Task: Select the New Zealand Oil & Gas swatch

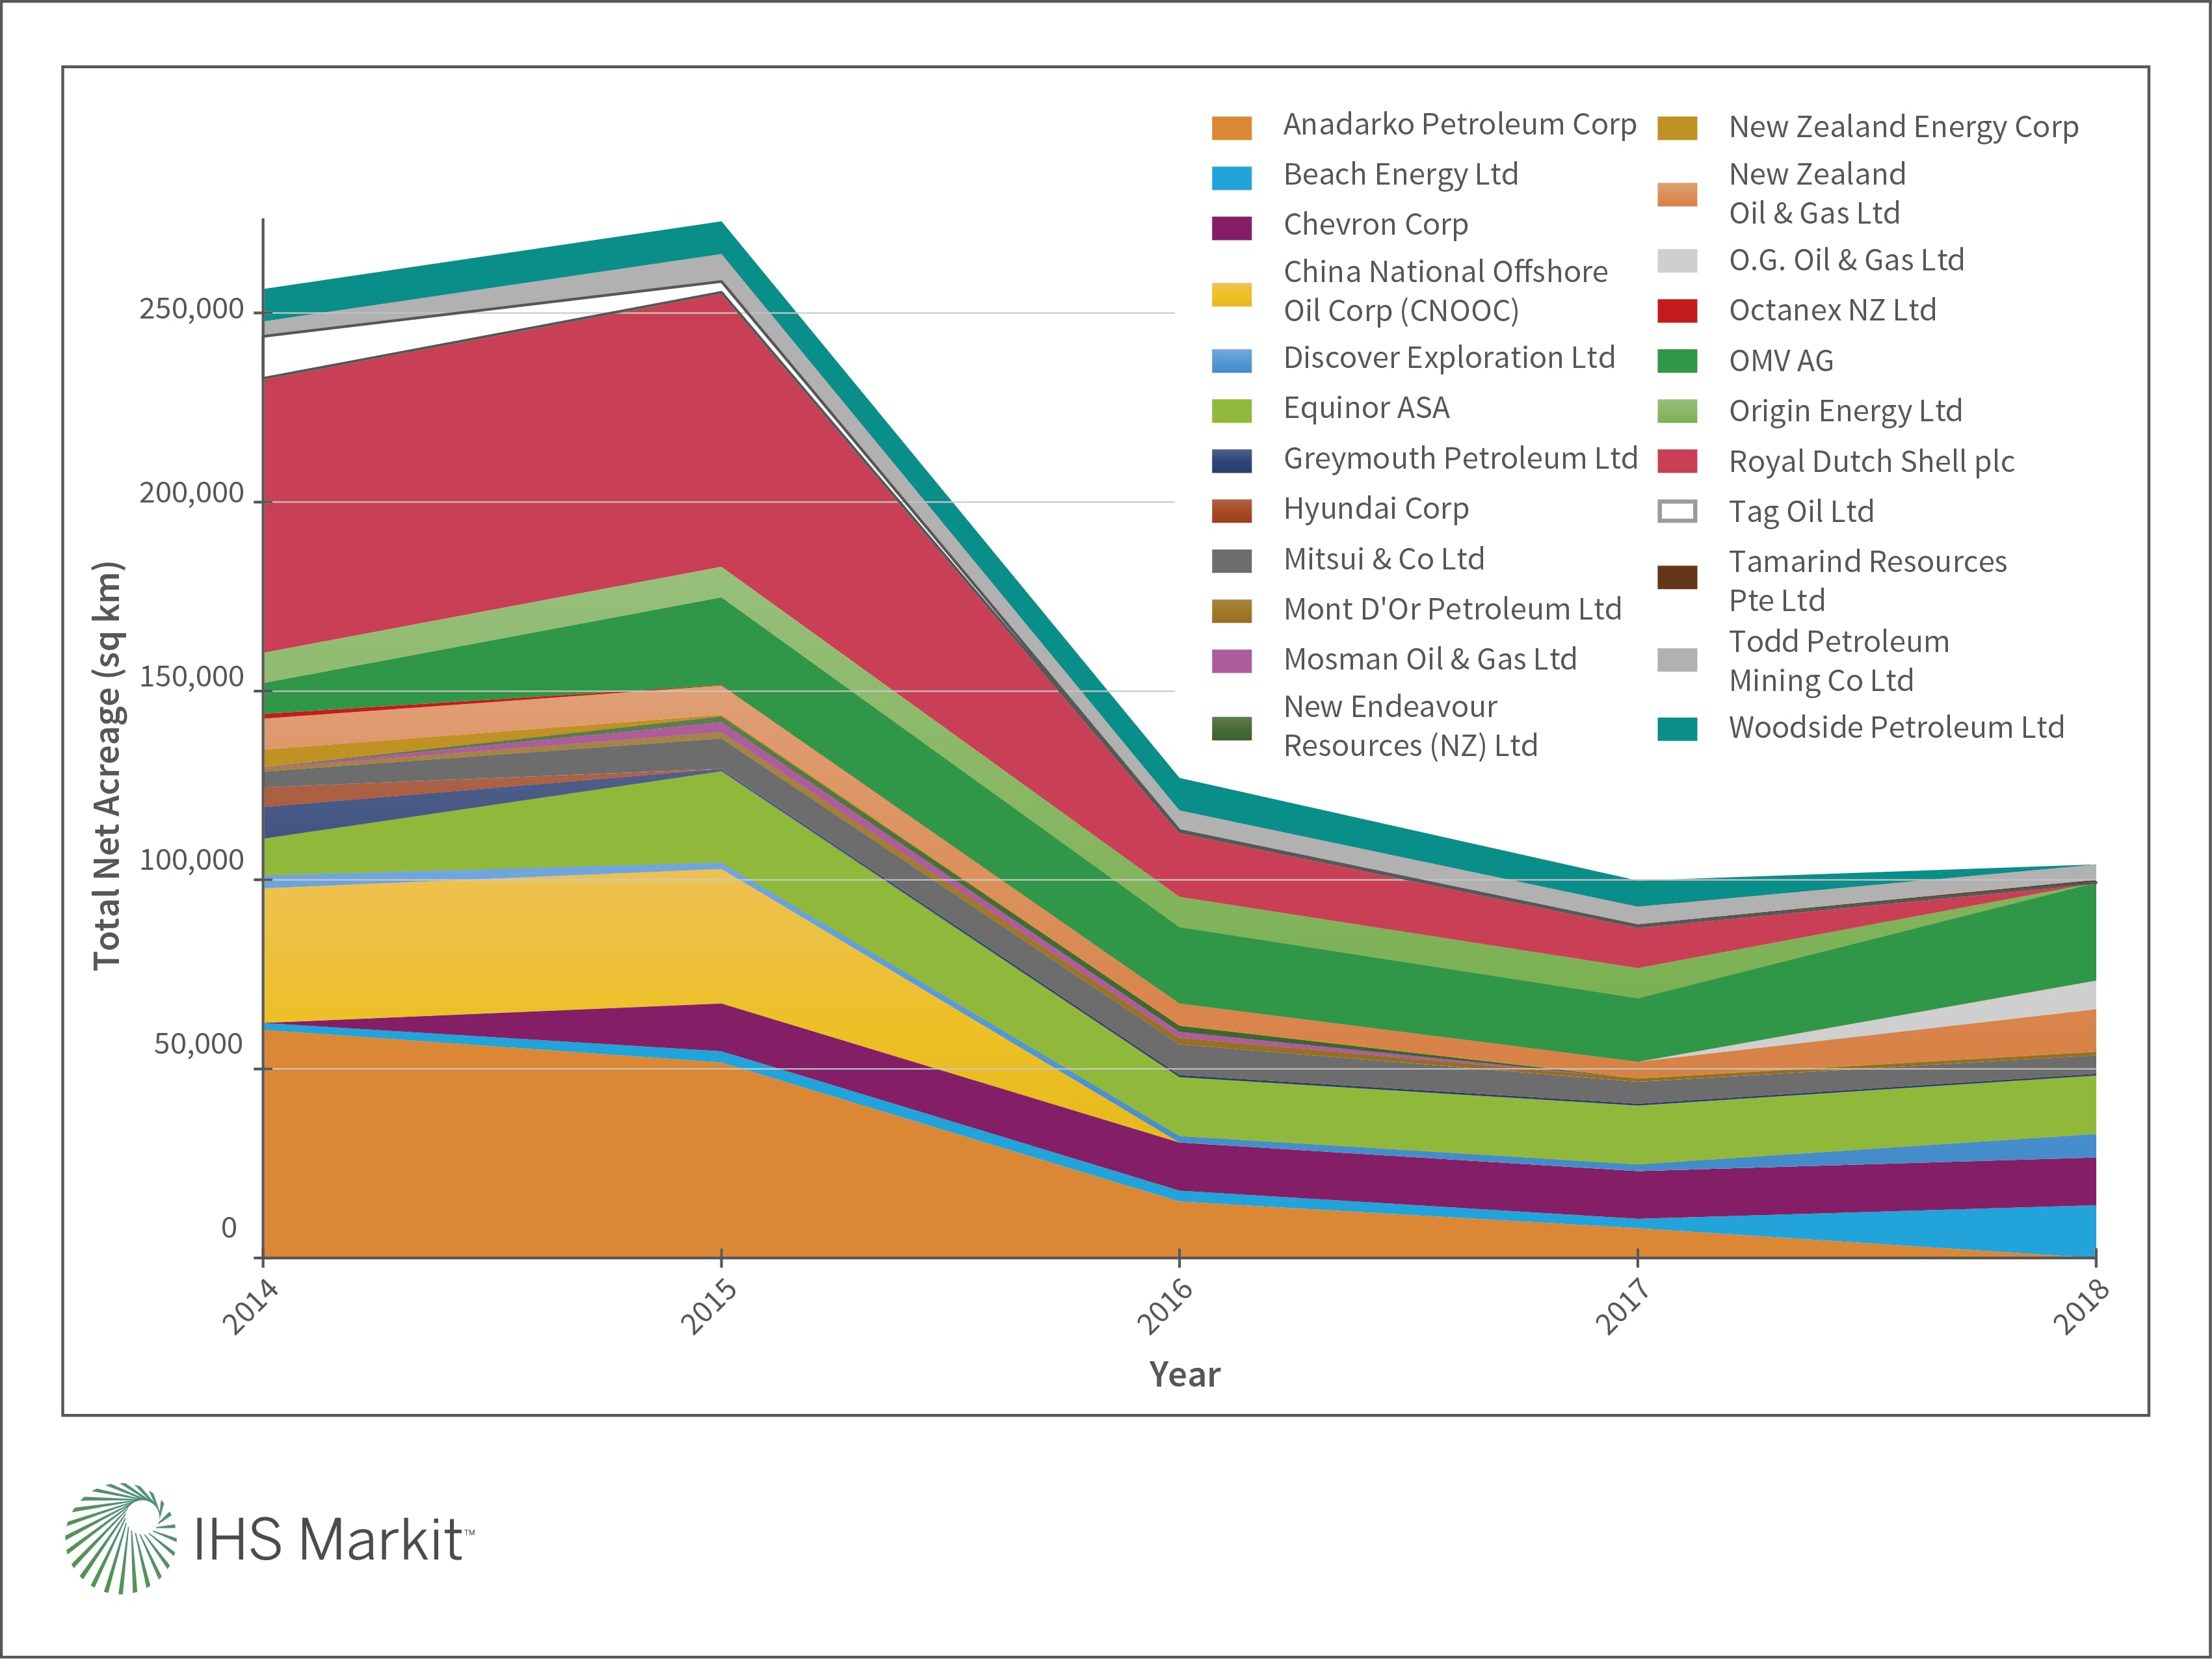Action: pos(1677,194)
